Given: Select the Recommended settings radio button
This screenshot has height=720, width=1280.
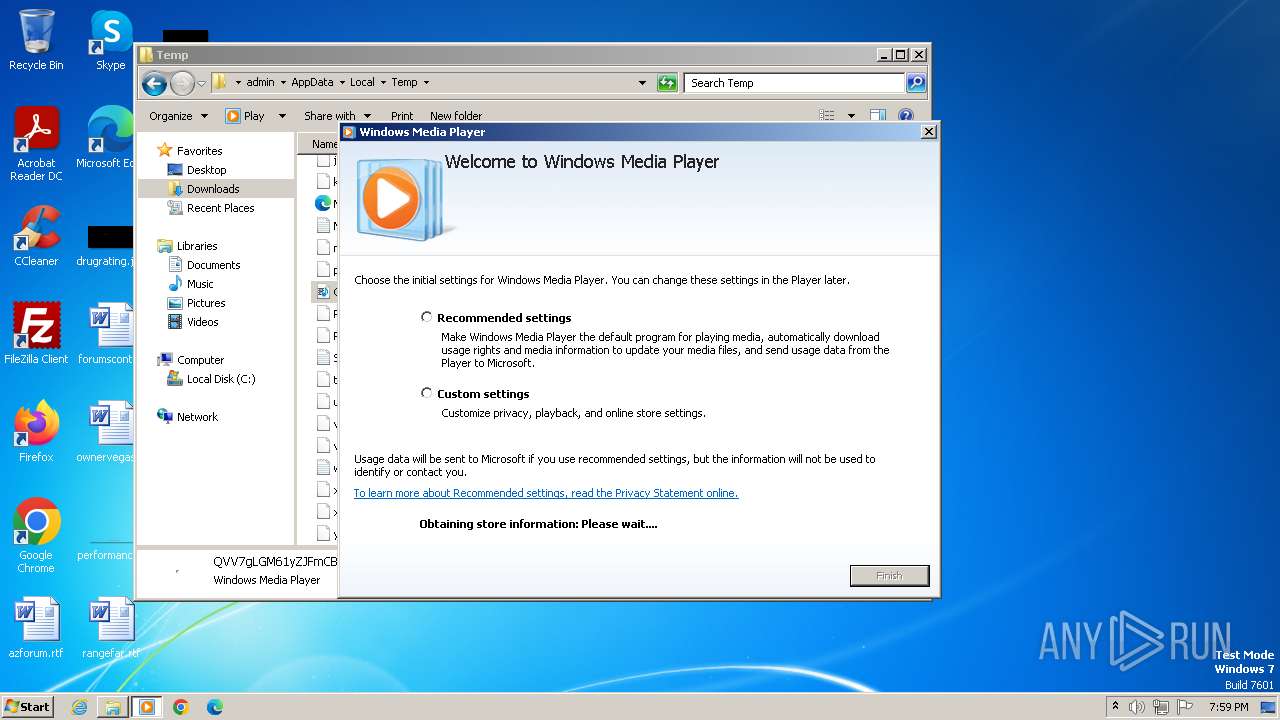Looking at the screenshot, I should point(427,317).
